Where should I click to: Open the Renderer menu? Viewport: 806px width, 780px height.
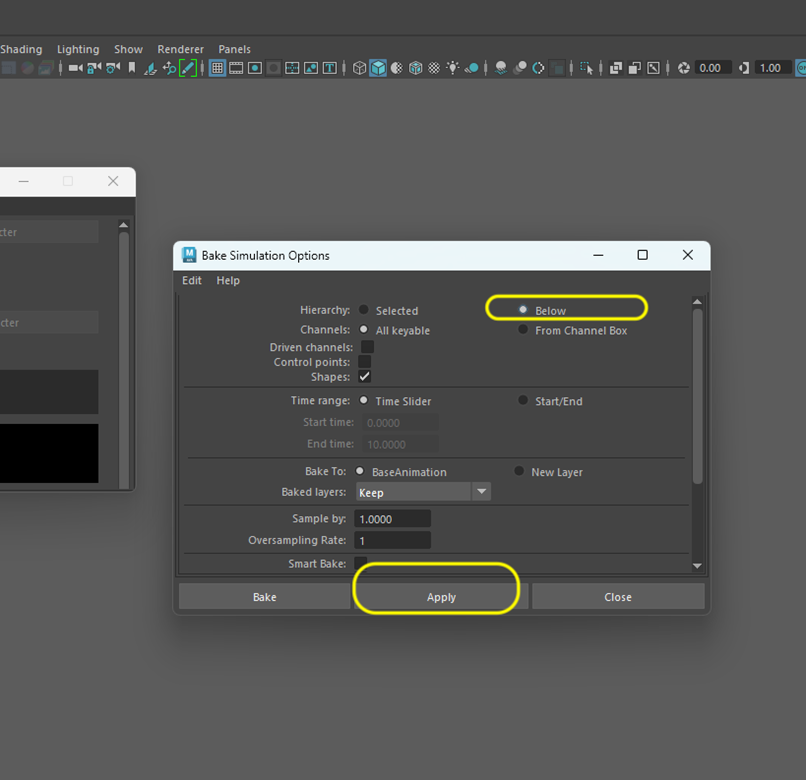tap(180, 49)
